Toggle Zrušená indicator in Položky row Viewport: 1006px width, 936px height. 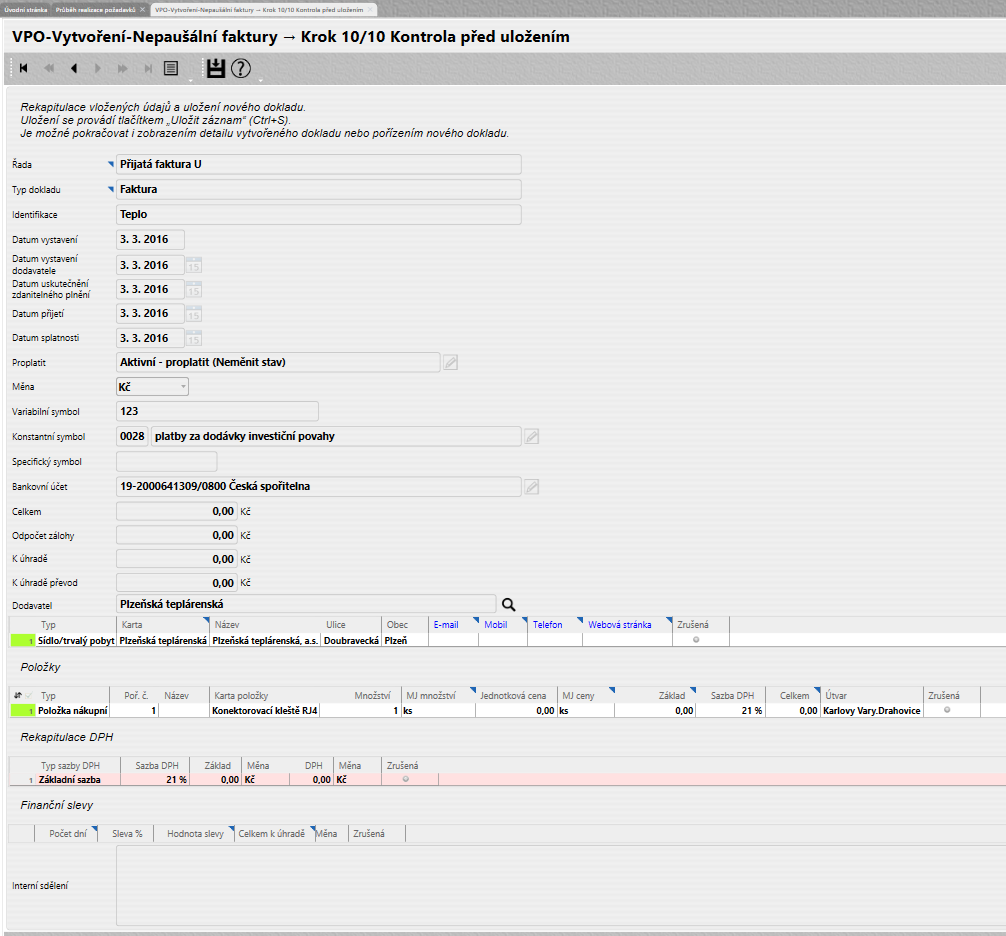[946, 710]
